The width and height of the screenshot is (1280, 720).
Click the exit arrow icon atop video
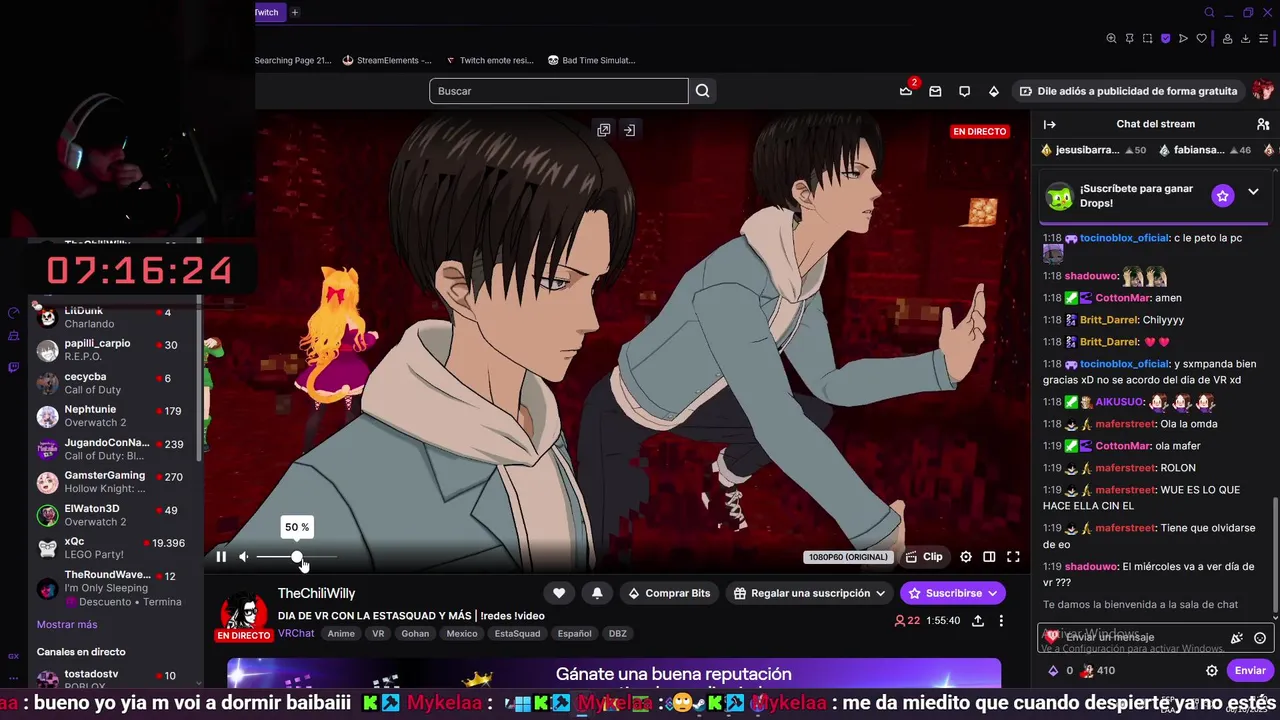coord(629,130)
